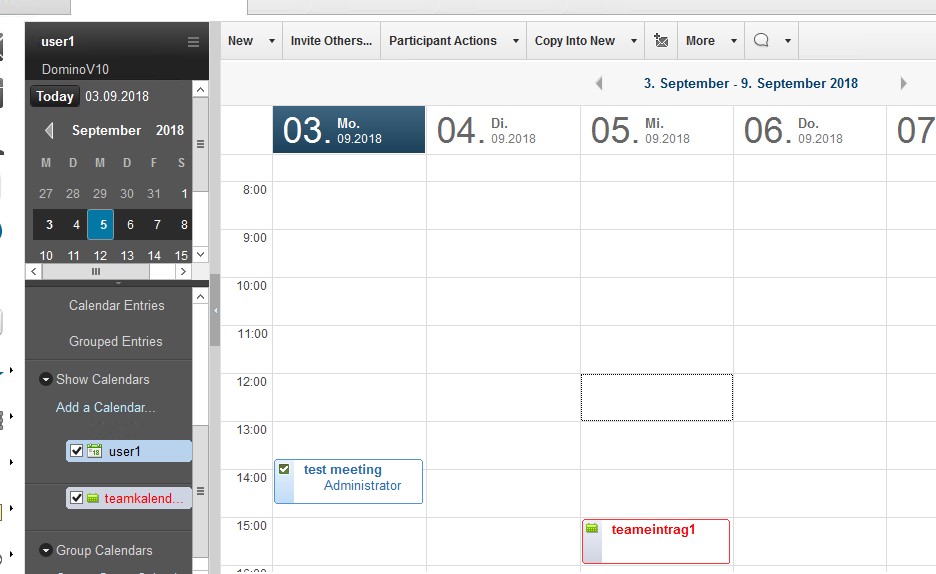
Task: Expand the Participant Actions dropdown
Action: (x=515, y=41)
